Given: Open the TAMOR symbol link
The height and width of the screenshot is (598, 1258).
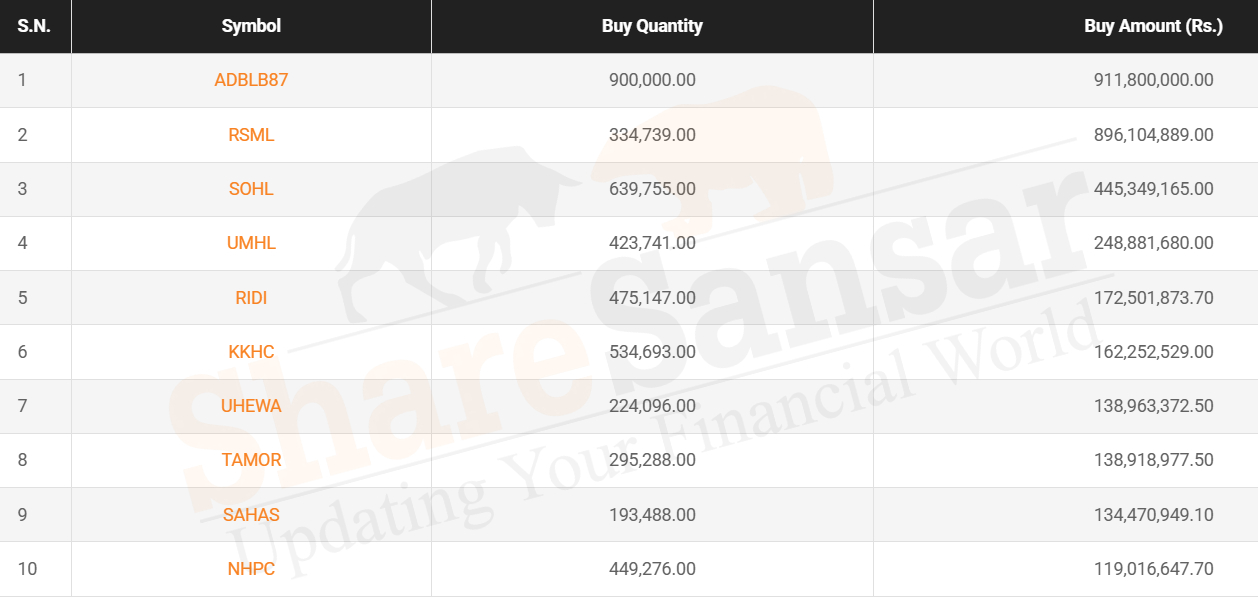Looking at the screenshot, I should 251,460.
